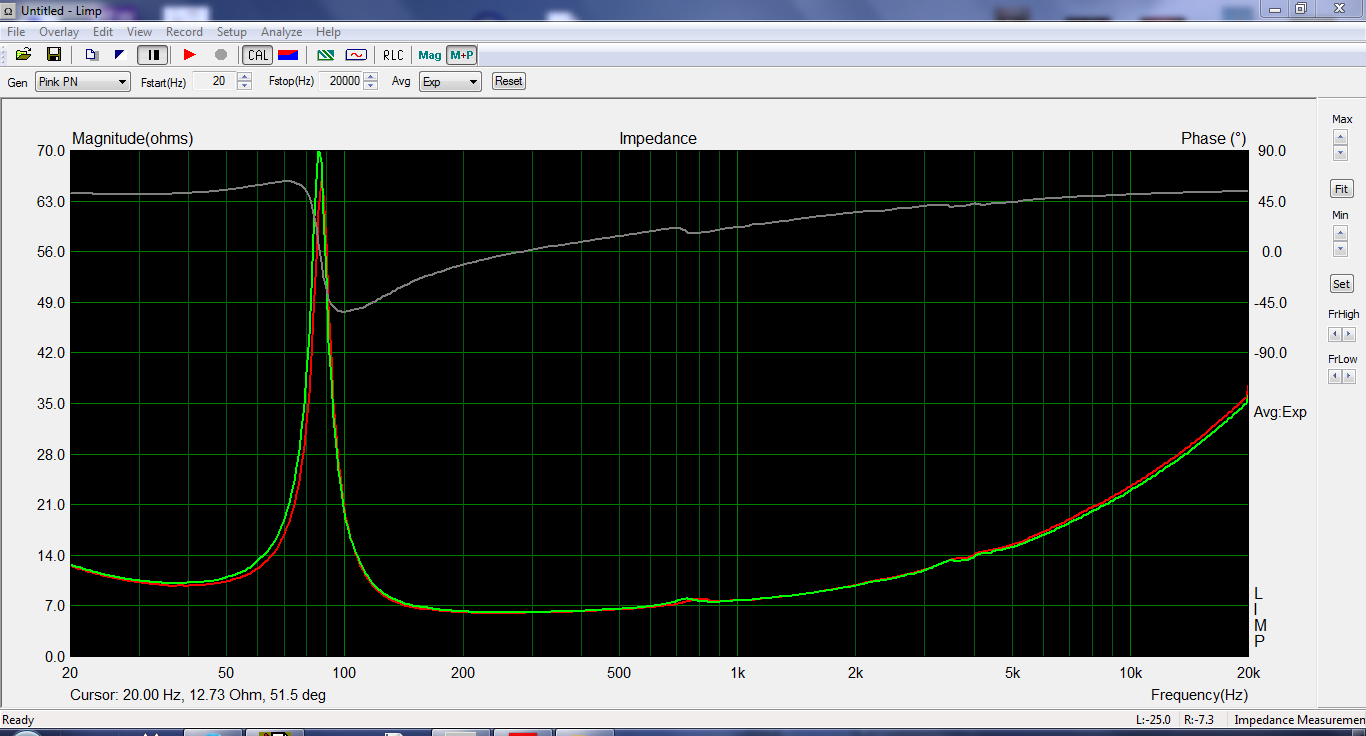Click the L:-25.0 level in status bar
This screenshot has width=1366, height=736.
[1153, 720]
